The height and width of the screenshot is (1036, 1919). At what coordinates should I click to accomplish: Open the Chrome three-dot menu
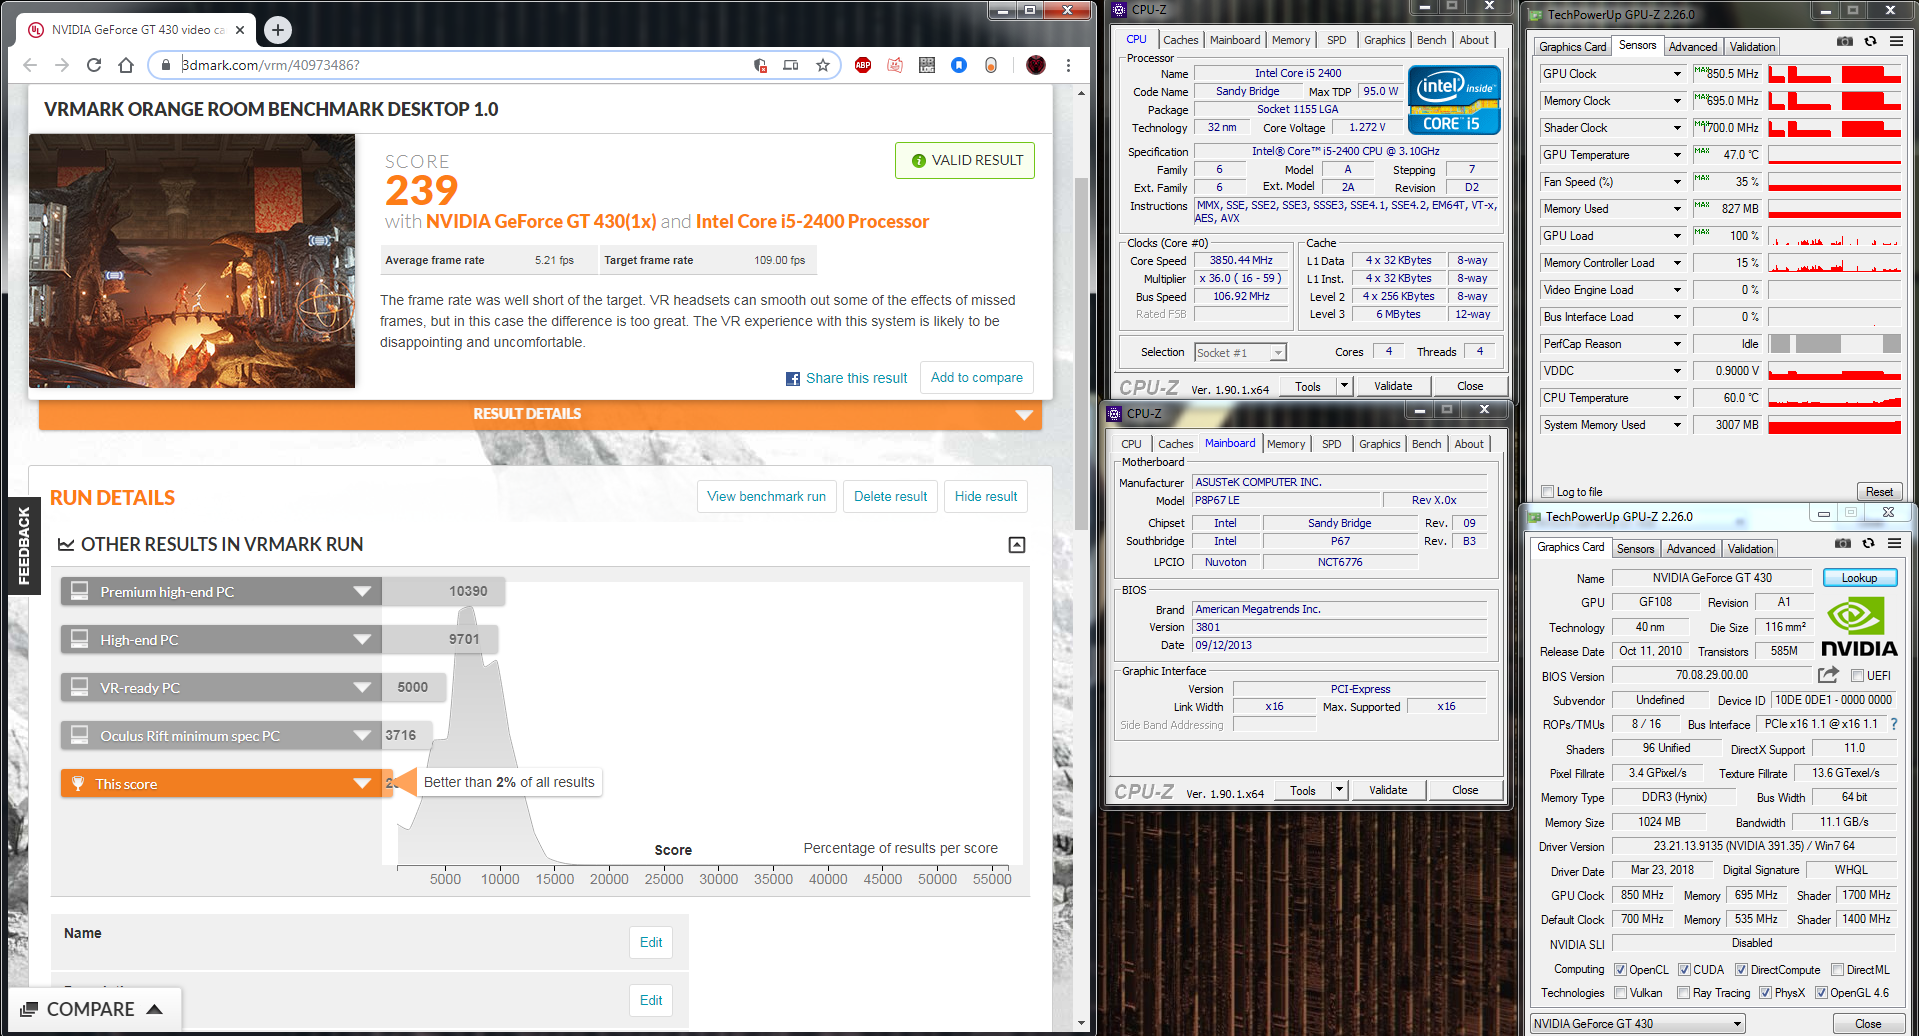pos(1068,65)
